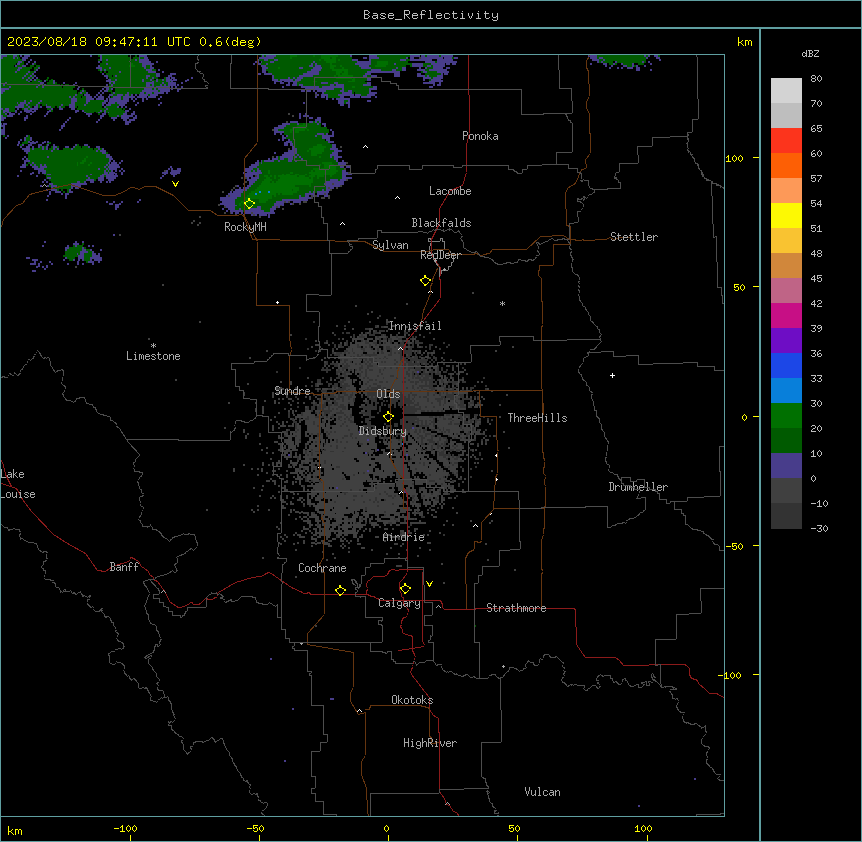Click the slate purple swatch between 10 and 0
Image resolution: width=862 pixels, height=842 pixels.
coord(786,466)
